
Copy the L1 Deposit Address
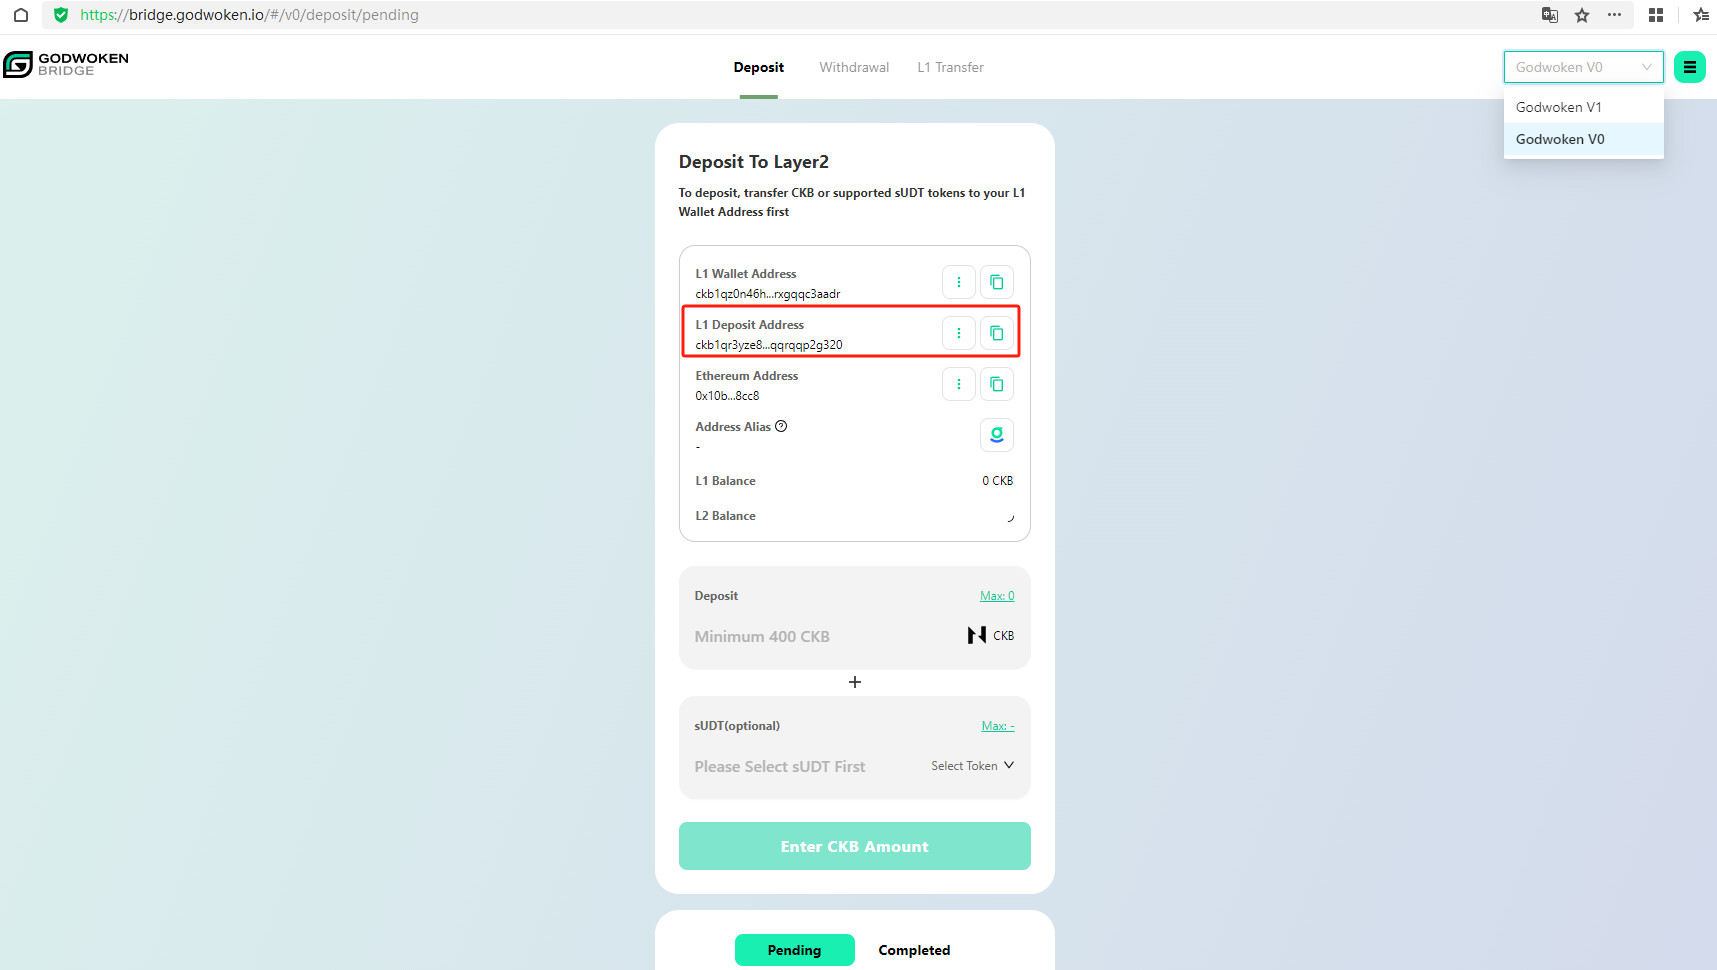[996, 333]
